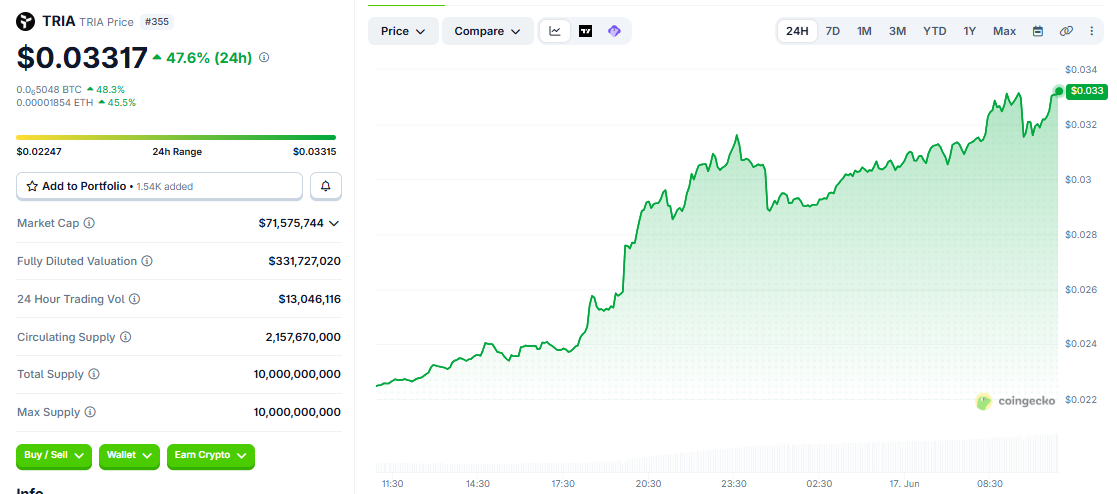Click the 17. Jun axis label

click(x=904, y=483)
